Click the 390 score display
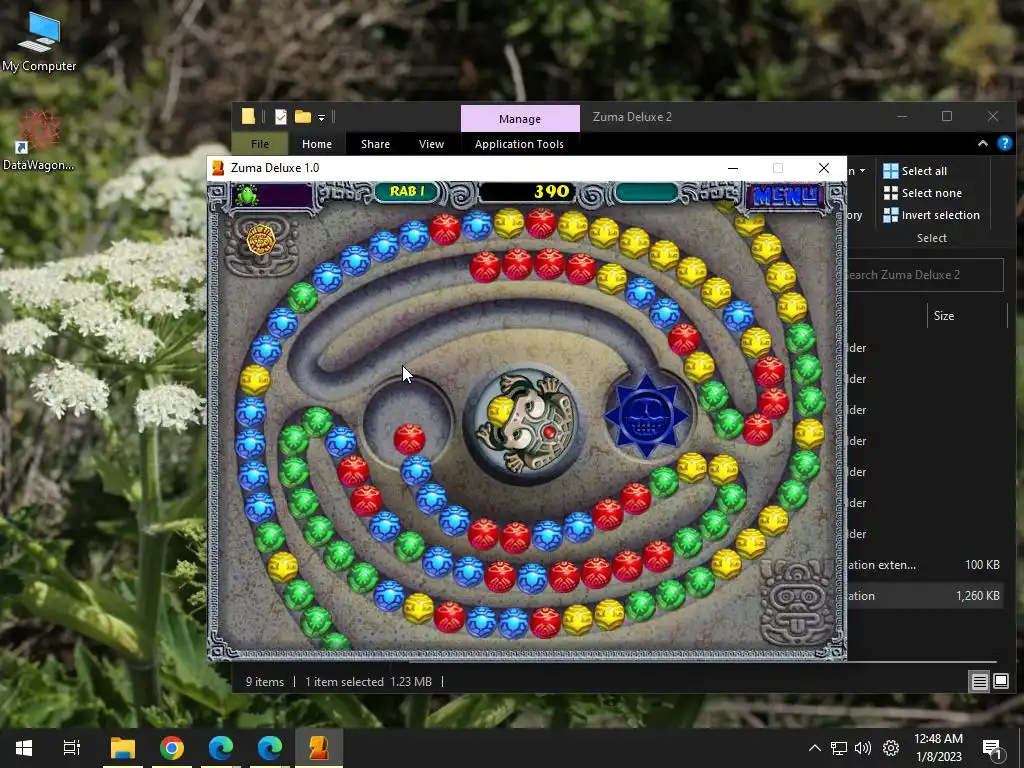Screen dimensions: 1024x768 552,191
